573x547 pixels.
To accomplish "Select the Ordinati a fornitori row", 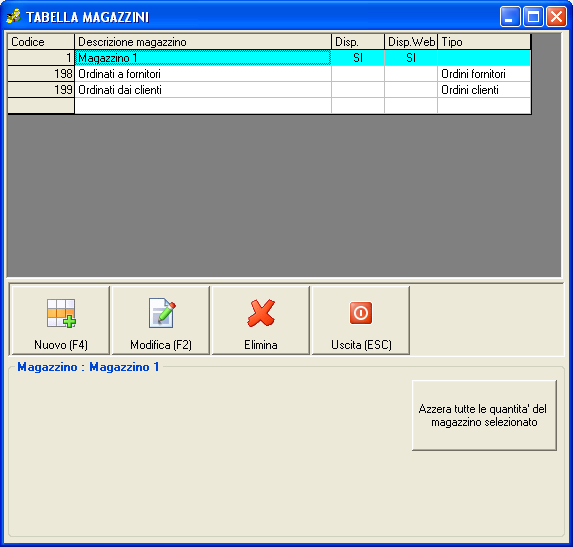I will (x=269, y=74).
